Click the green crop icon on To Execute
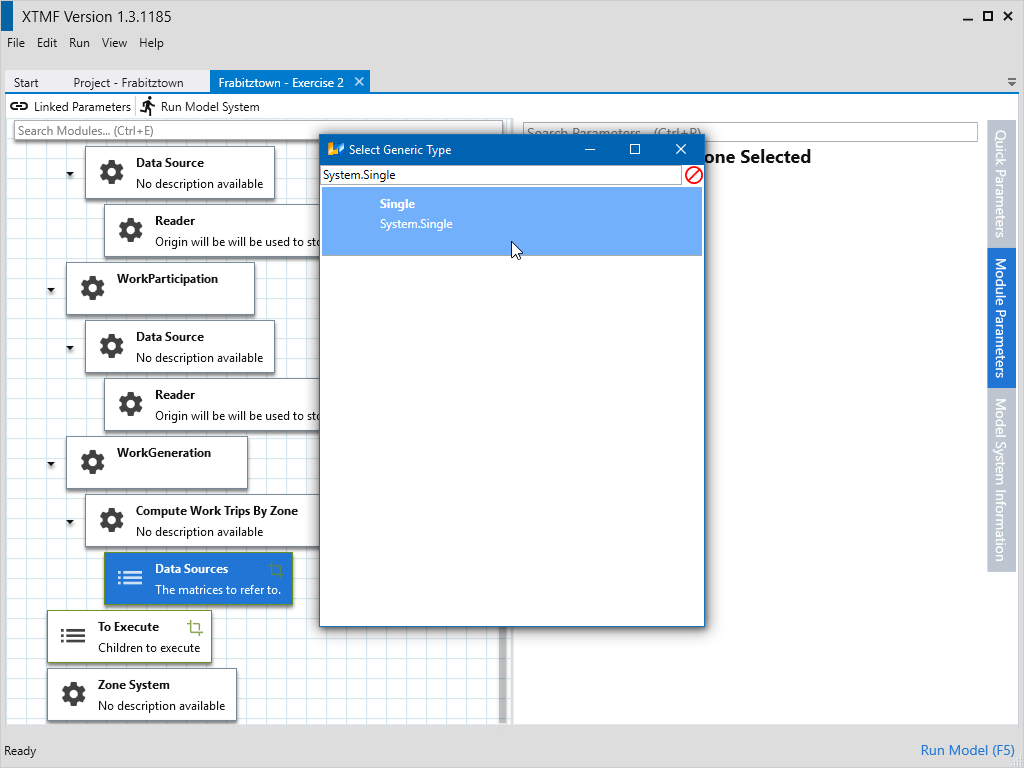This screenshot has height=768, width=1024. (x=195, y=628)
